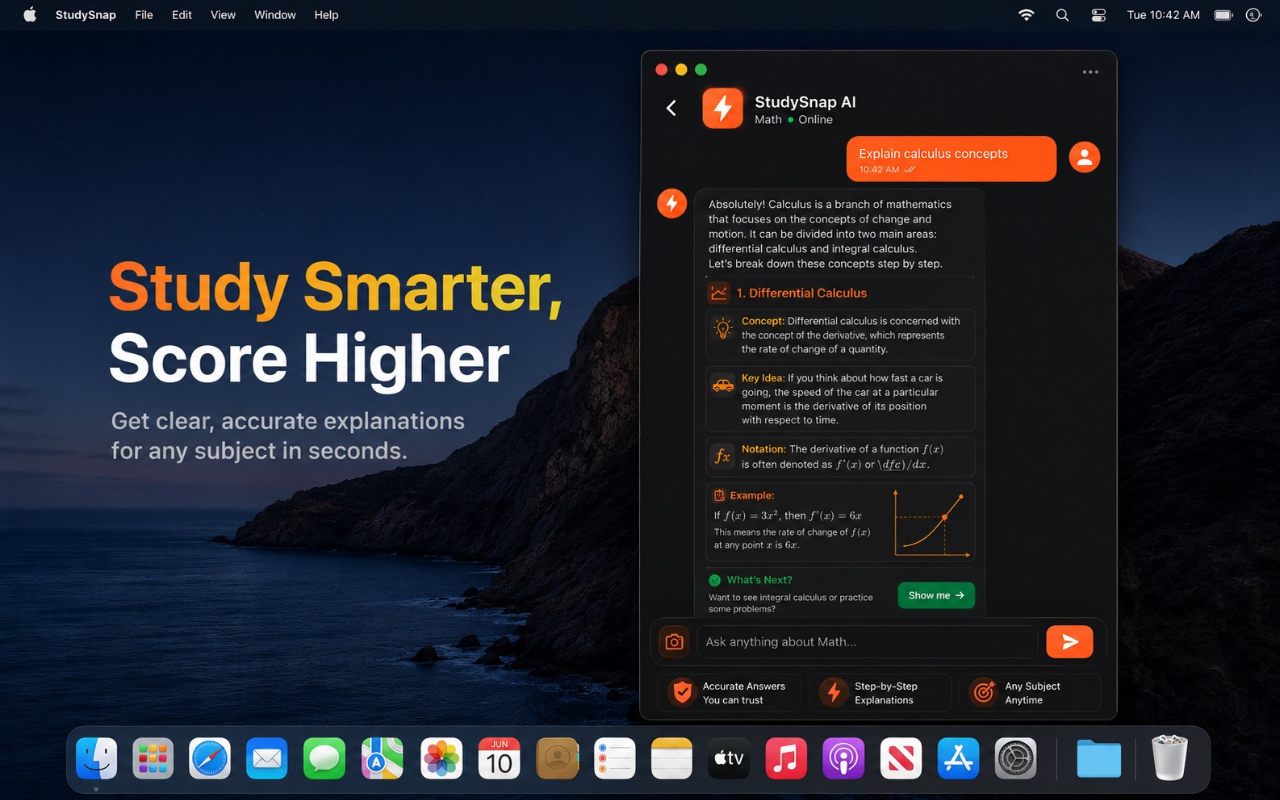Open App Store from the Dock
The image size is (1280, 800).
tap(958, 758)
